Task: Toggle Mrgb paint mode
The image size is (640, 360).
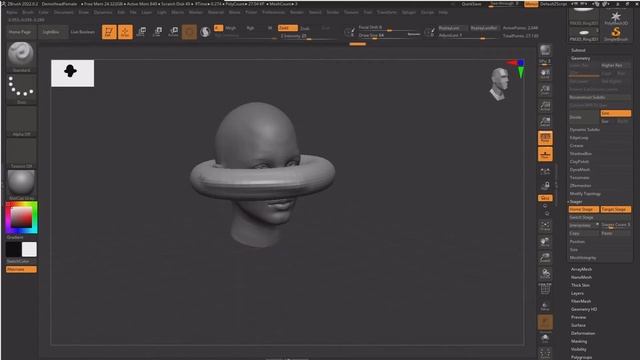Action: pos(231,28)
